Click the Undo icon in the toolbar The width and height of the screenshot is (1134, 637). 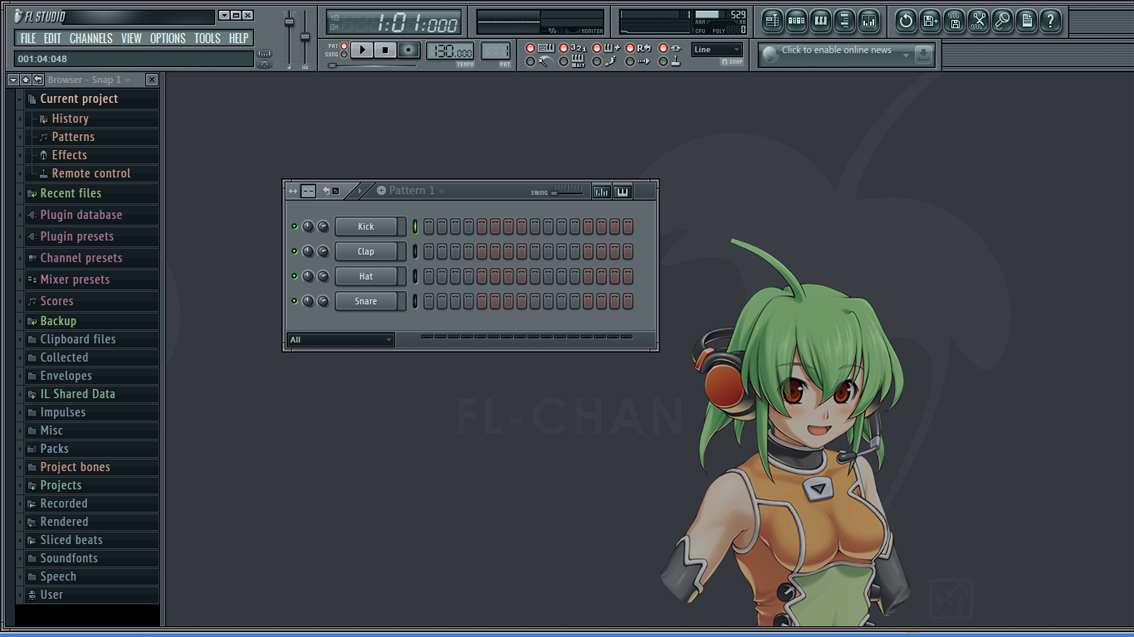point(907,20)
